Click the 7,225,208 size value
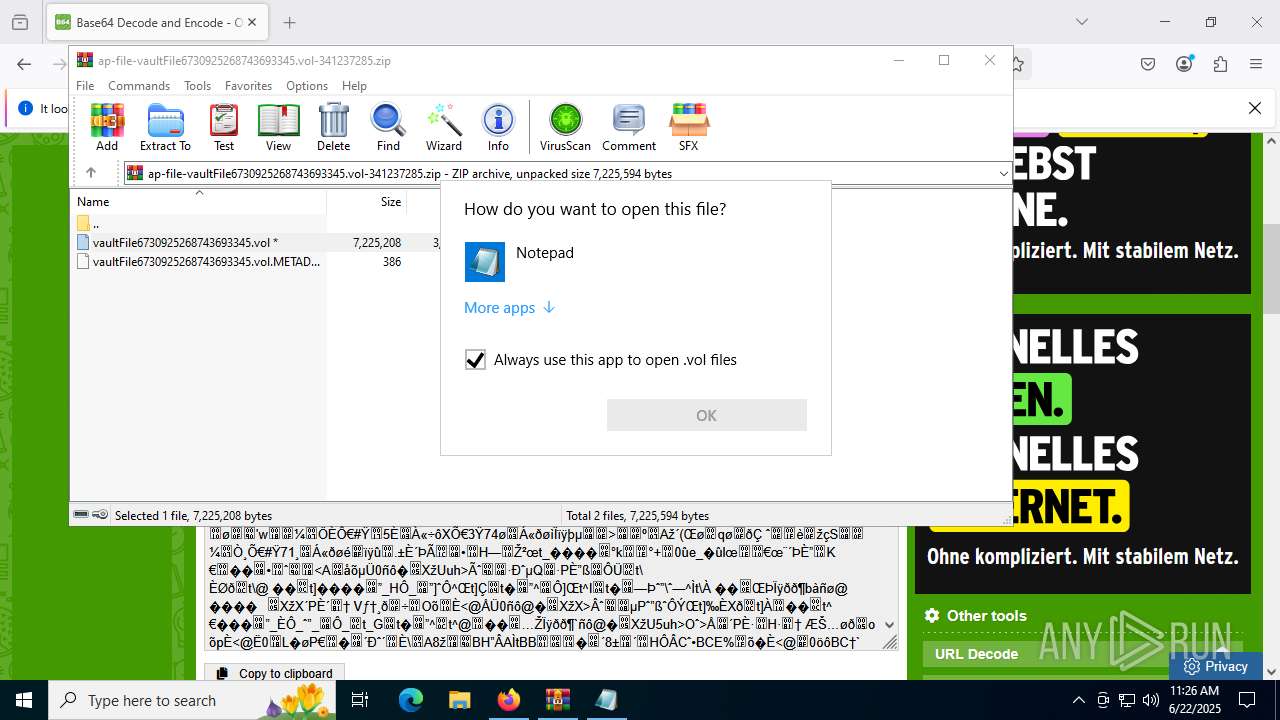This screenshot has height=720, width=1280. (x=377, y=242)
